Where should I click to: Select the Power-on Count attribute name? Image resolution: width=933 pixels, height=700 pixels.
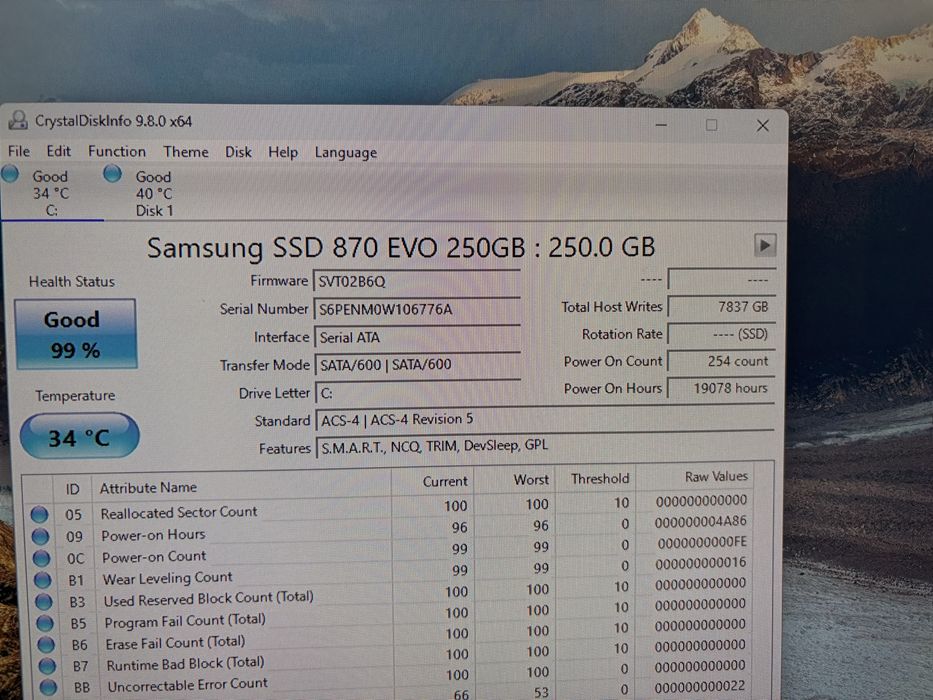point(154,557)
